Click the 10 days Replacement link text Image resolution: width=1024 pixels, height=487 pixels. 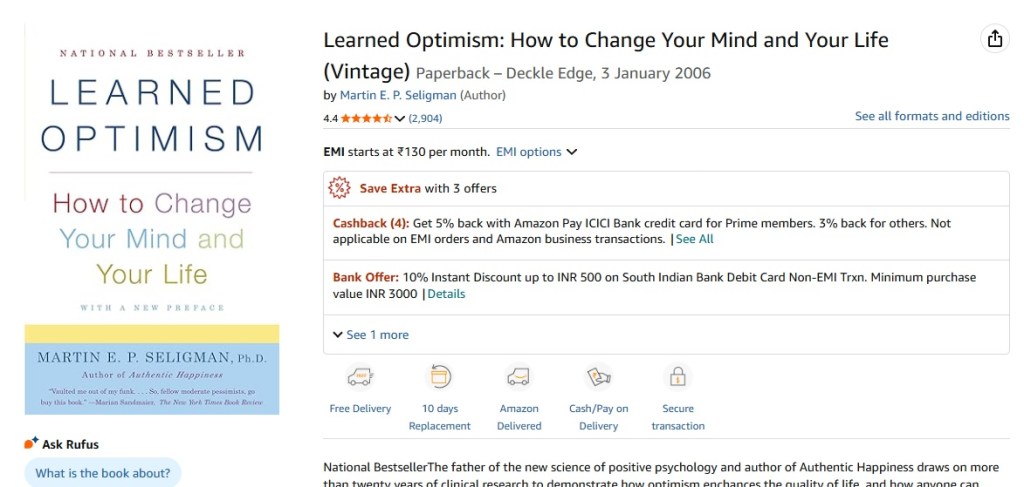click(x=439, y=417)
